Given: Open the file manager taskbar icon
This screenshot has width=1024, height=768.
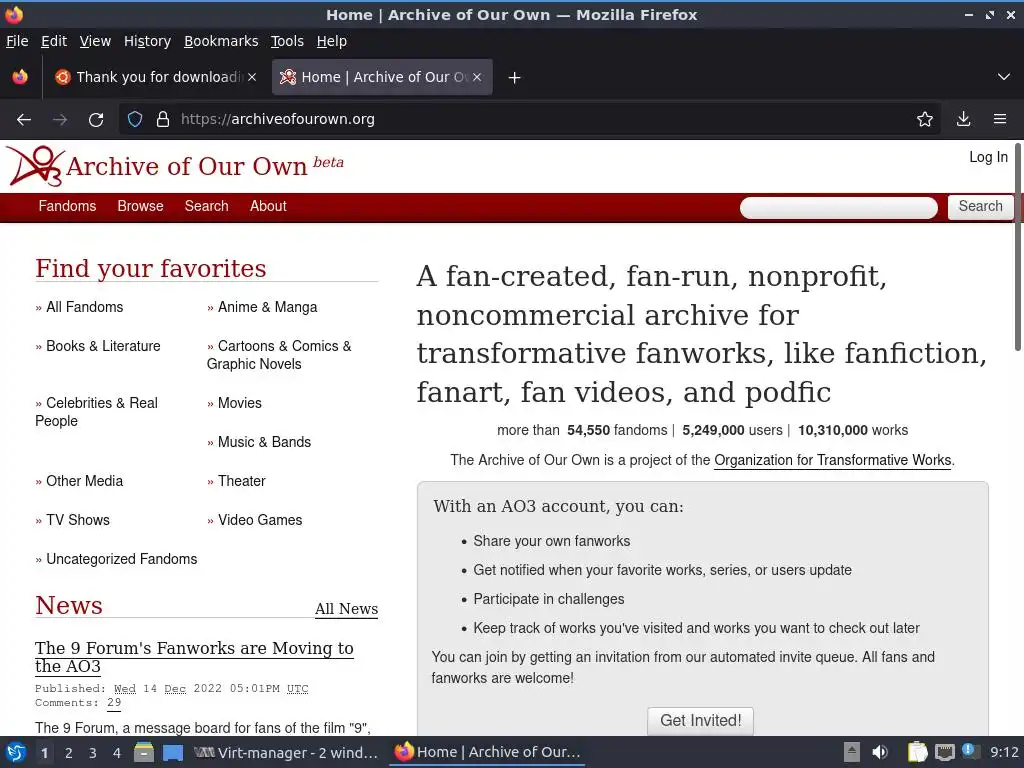Looking at the screenshot, I should coord(144,752).
